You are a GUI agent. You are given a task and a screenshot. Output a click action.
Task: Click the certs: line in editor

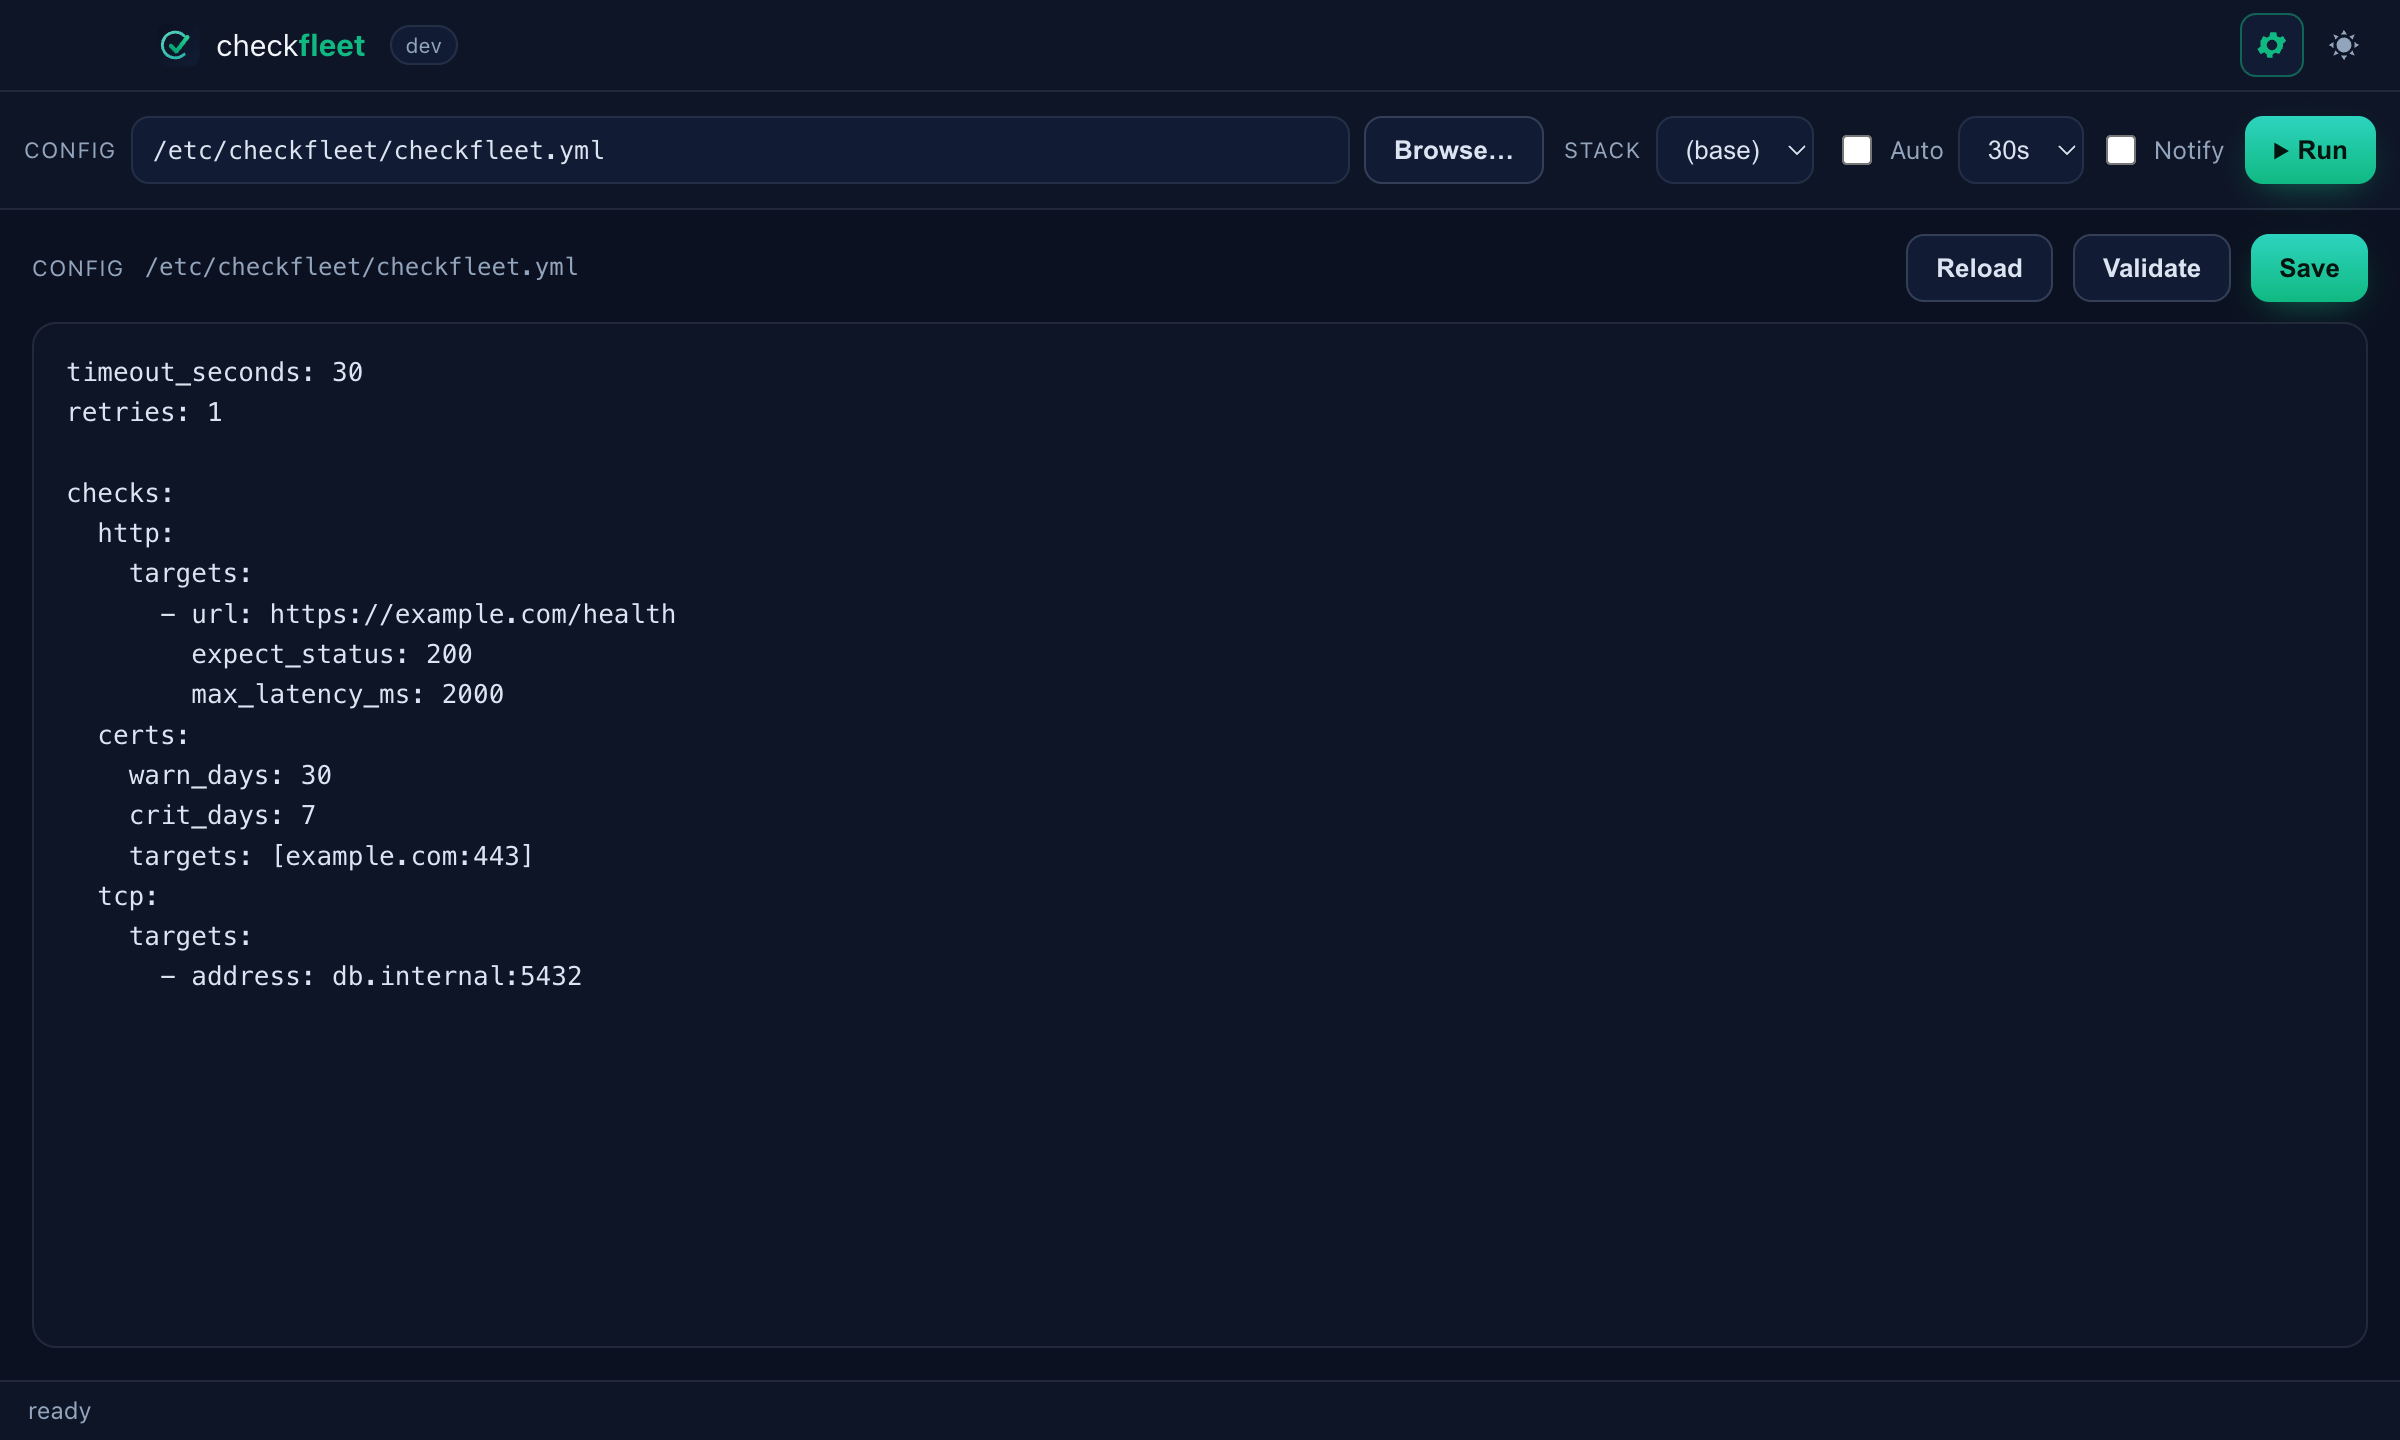144,735
